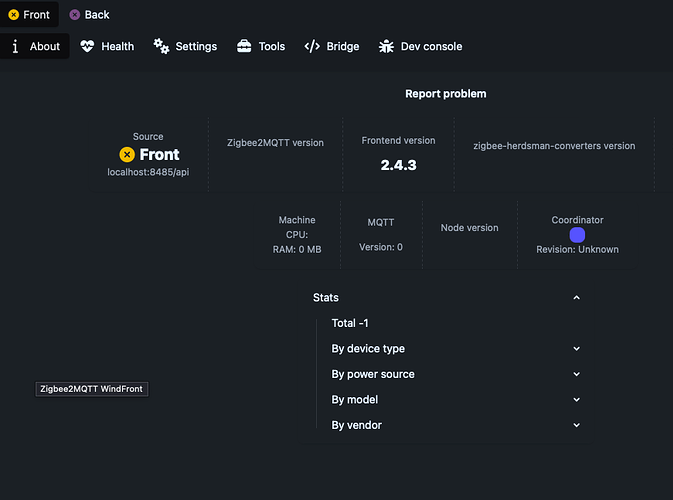Open the Health tab
Viewport: 673px width, 500px height.
(107, 46)
